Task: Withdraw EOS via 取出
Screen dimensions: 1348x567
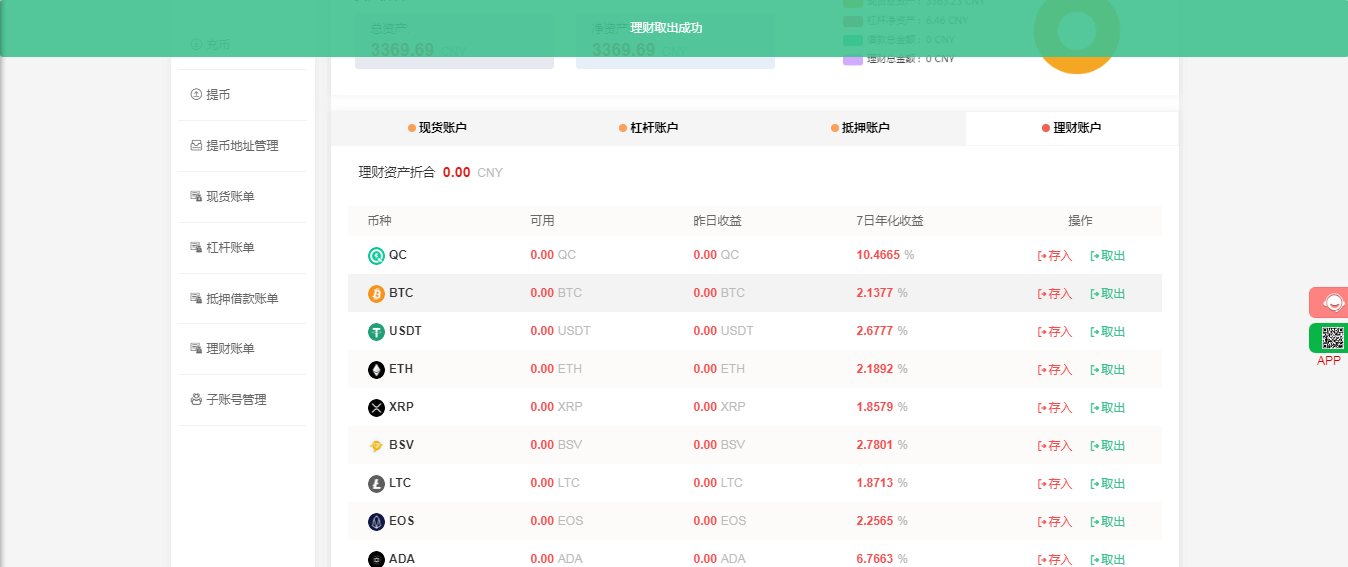Action: (x=1108, y=522)
